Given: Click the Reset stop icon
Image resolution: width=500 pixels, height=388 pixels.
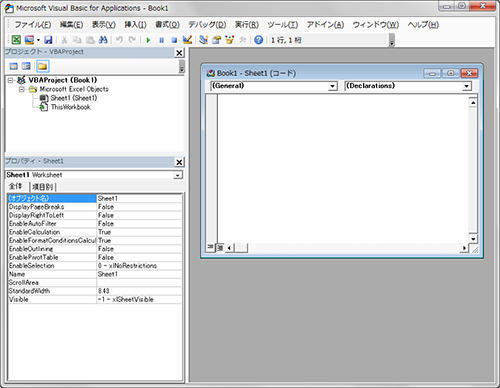Looking at the screenshot, I should (174, 40).
